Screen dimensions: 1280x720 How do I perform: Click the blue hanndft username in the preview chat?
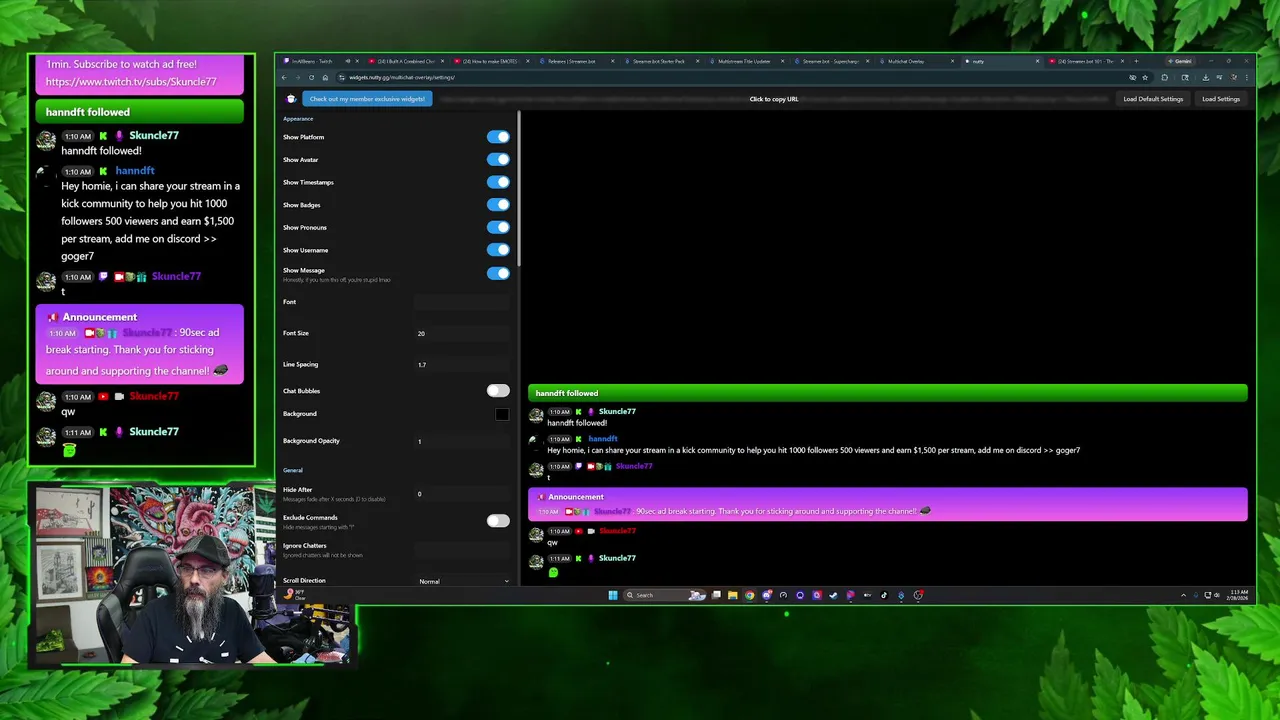[602, 439]
